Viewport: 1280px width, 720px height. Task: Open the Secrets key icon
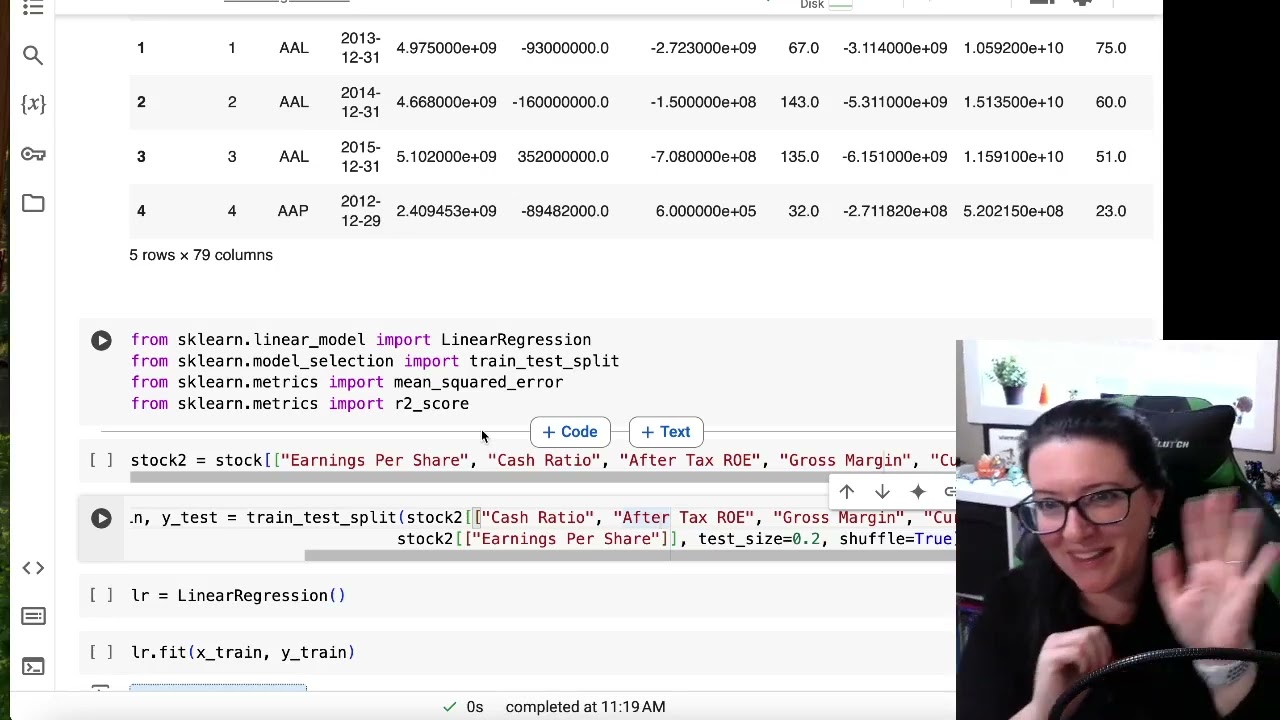(33, 154)
